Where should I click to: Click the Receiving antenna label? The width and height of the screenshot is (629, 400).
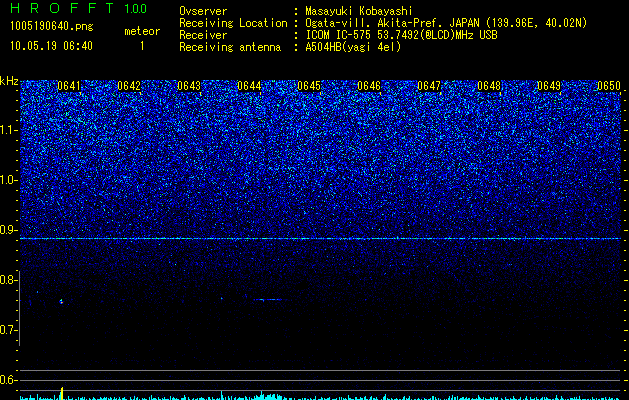230,47
